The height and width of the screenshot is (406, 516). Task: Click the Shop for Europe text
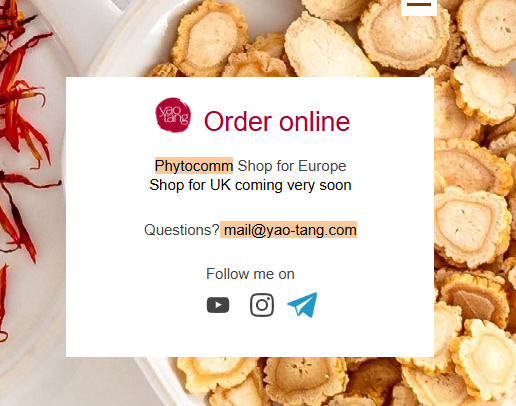coord(292,166)
